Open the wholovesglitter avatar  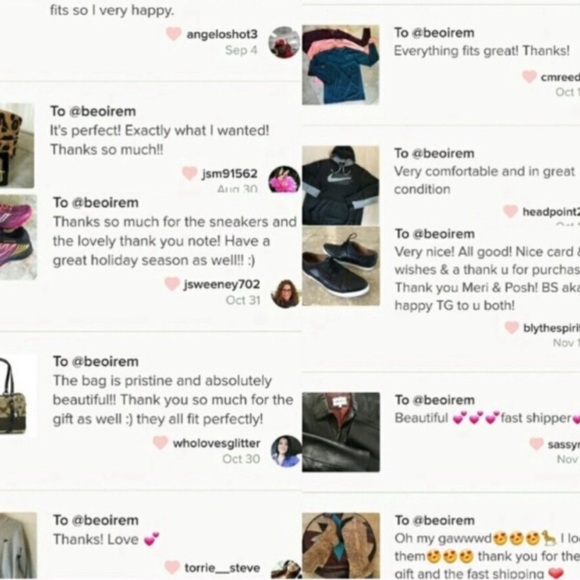click(x=286, y=451)
